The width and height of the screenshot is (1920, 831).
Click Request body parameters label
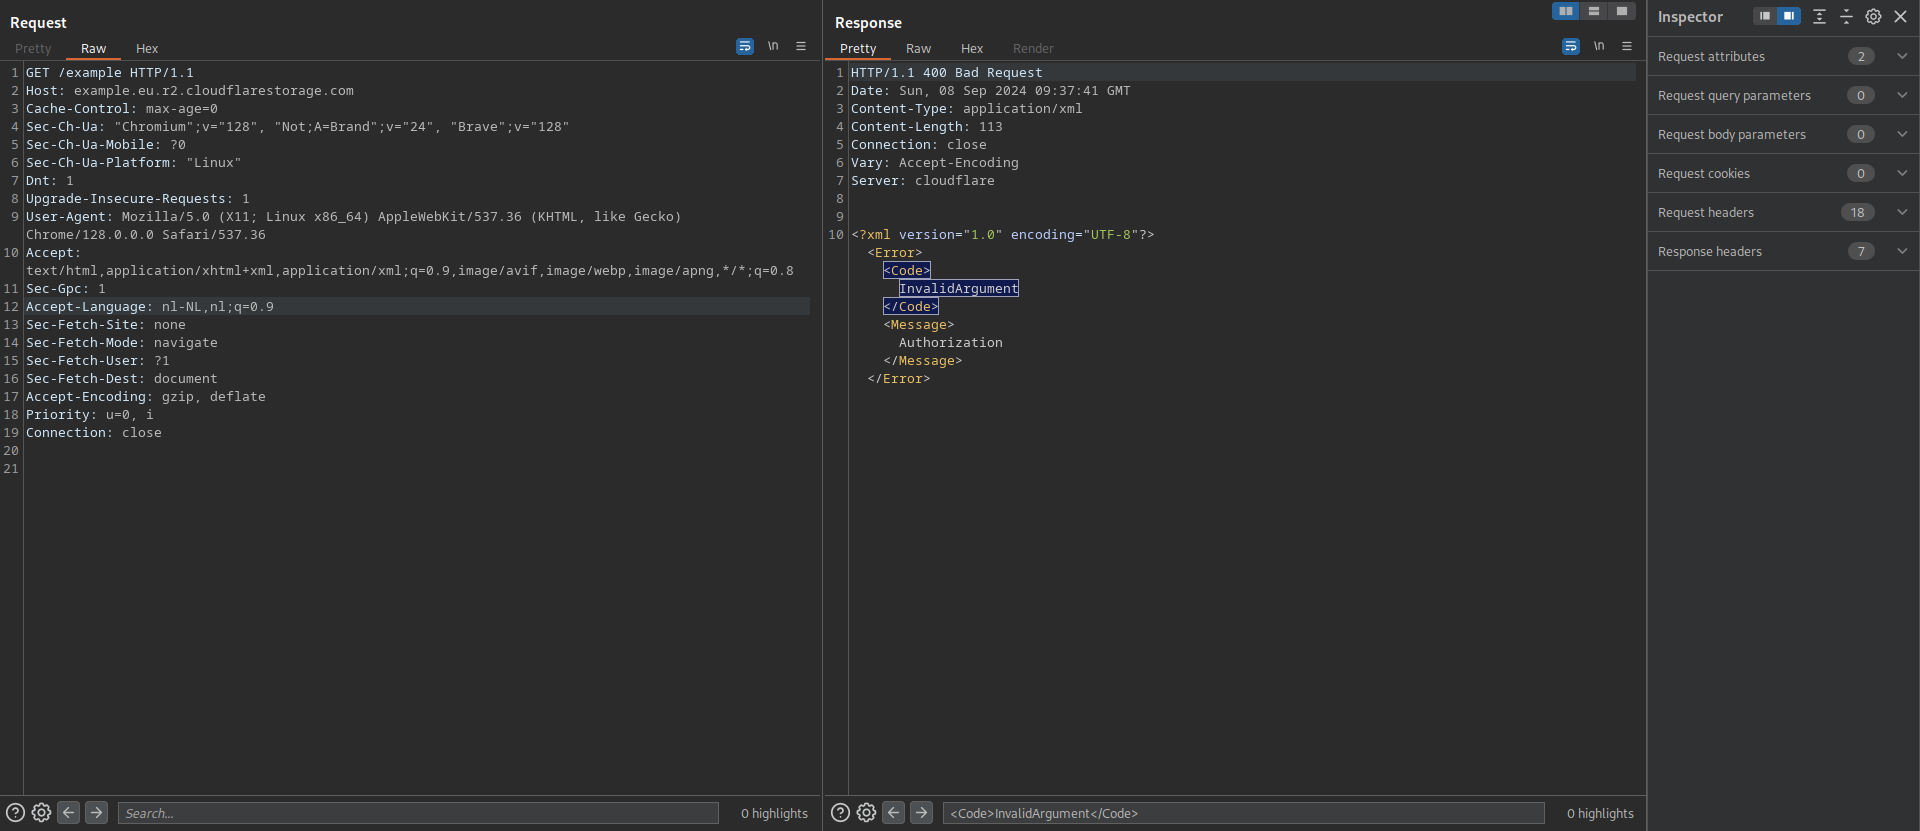pos(1732,135)
